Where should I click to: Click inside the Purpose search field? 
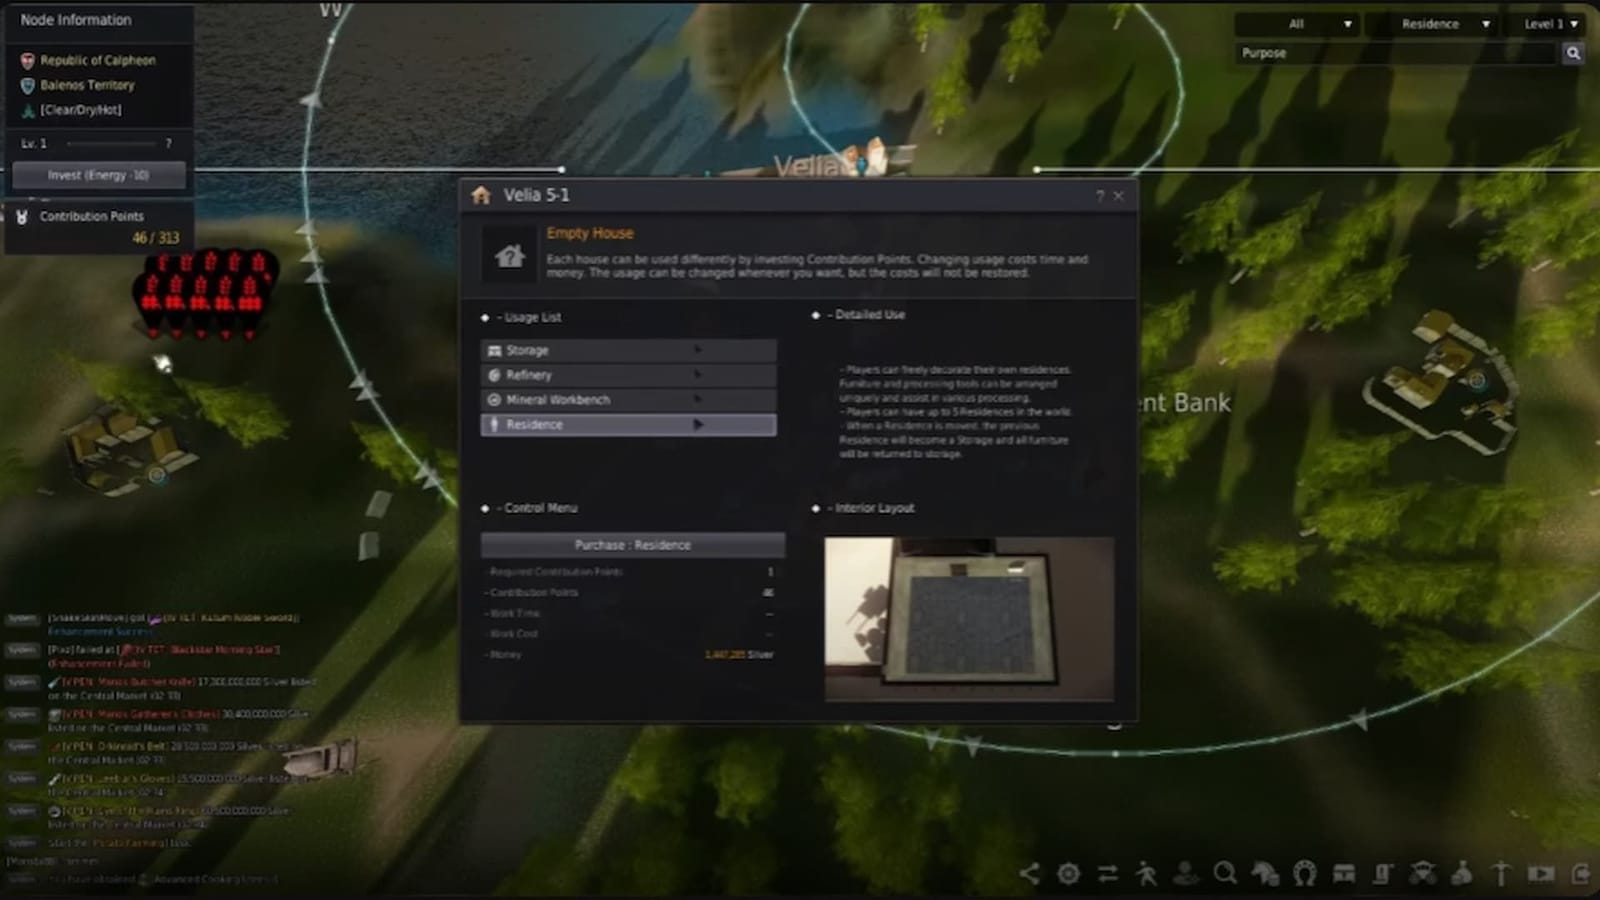click(x=1390, y=53)
